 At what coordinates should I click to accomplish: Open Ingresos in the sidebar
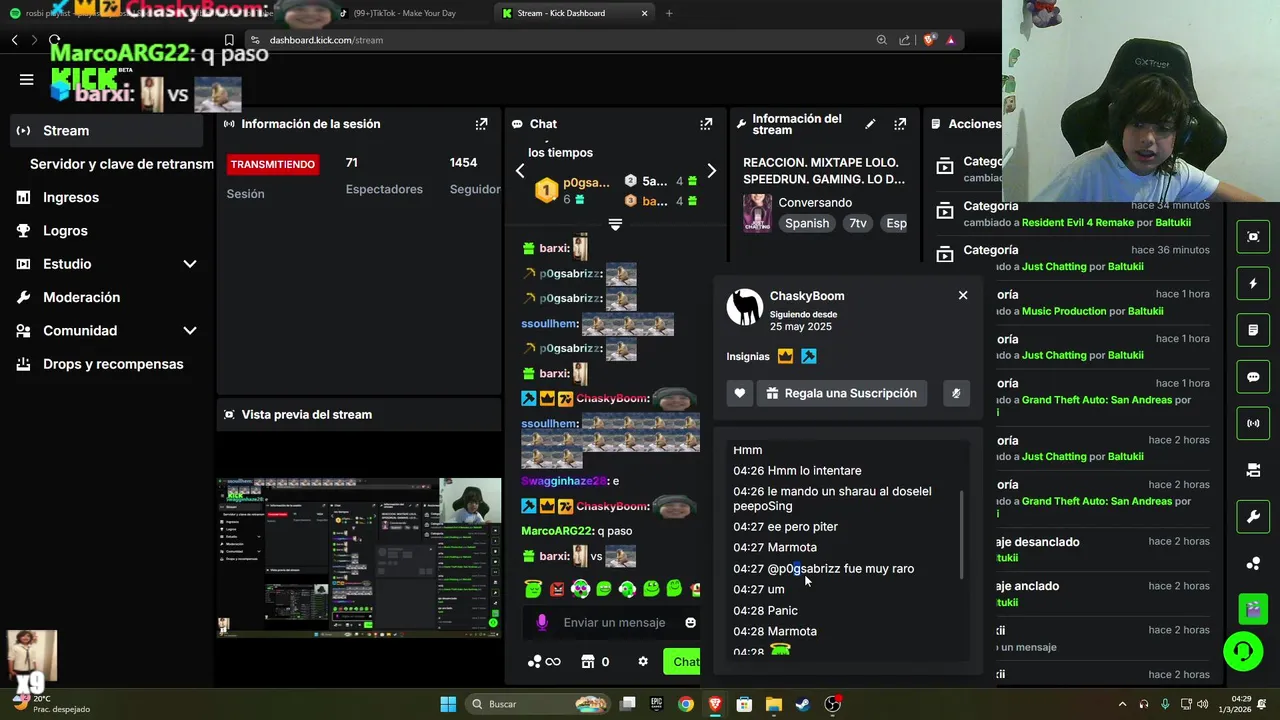[x=71, y=197]
